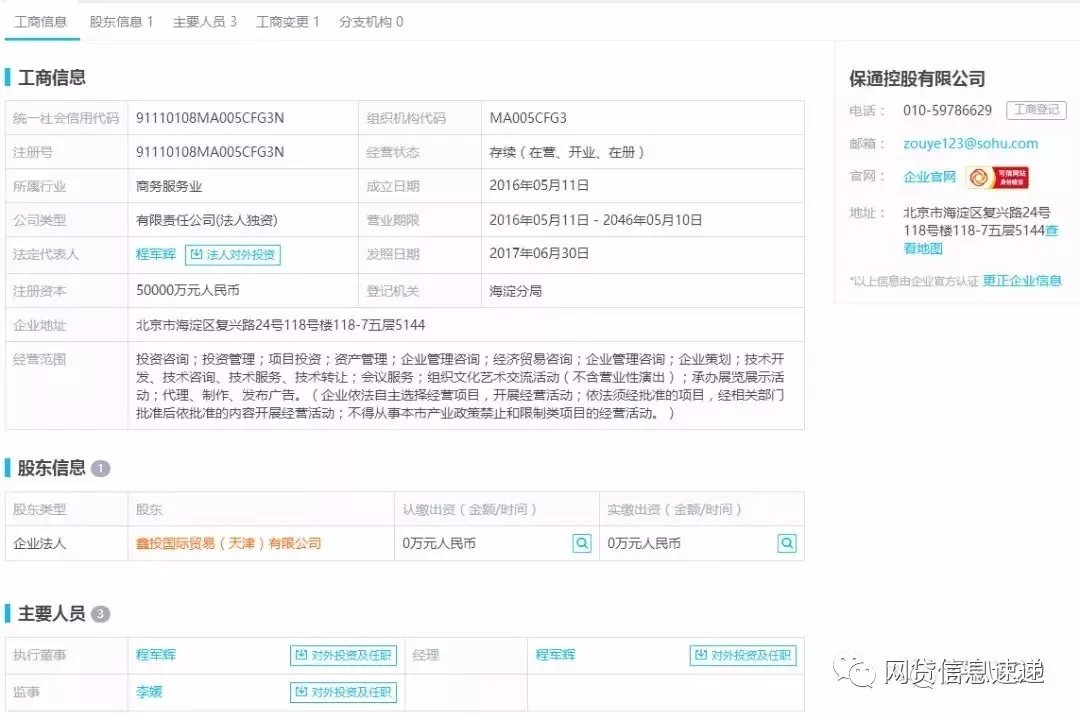The width and height of the screenshot is (1080, 720).
Task: Click magnifier icon in 实缴出资 cell
Action: click(x=787, y=544)
